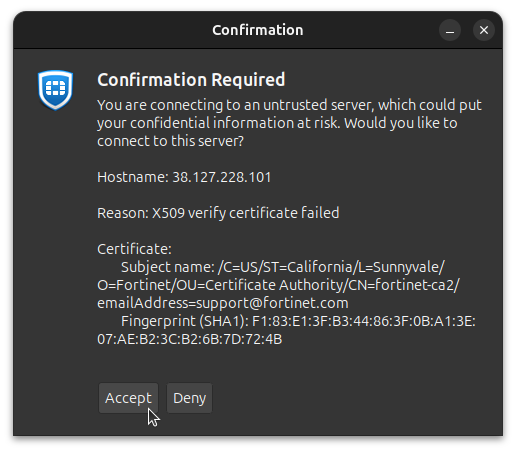Screen dimensions: 516x452
Task: Select the hostname IP 38.127.228.101
Action: 221,177
